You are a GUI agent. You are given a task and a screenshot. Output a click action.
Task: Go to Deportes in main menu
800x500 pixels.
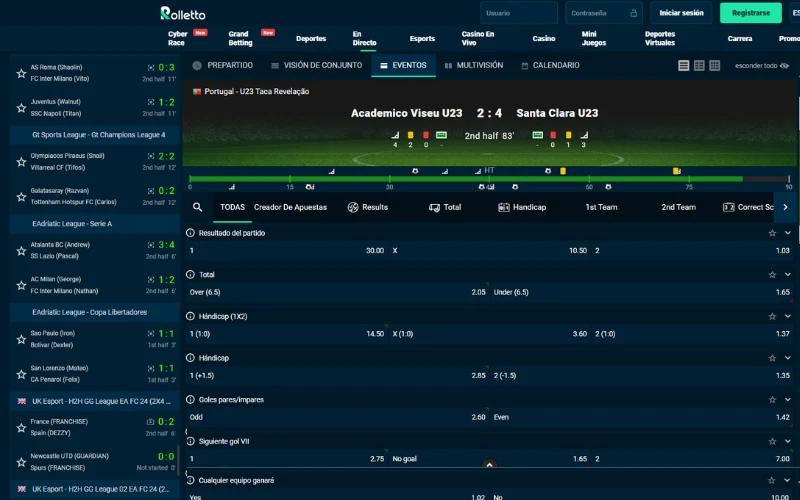point(311,39)
